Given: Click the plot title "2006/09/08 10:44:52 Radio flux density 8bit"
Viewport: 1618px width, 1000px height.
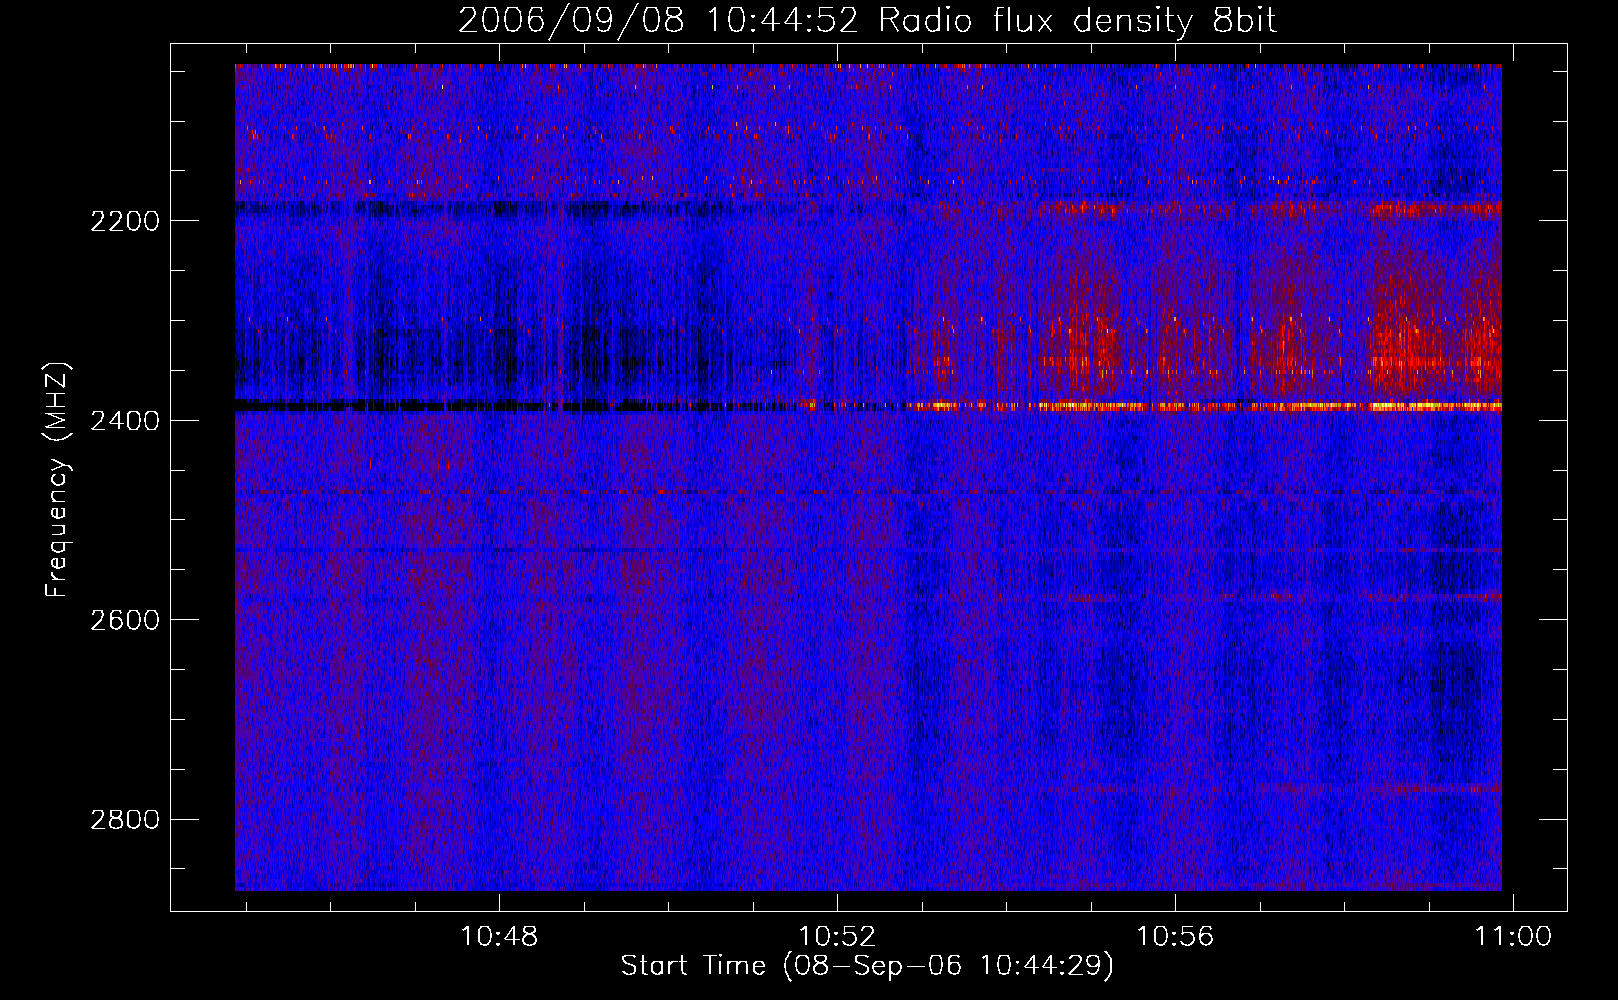Looking at the screenshot, I should pos(867,20).
